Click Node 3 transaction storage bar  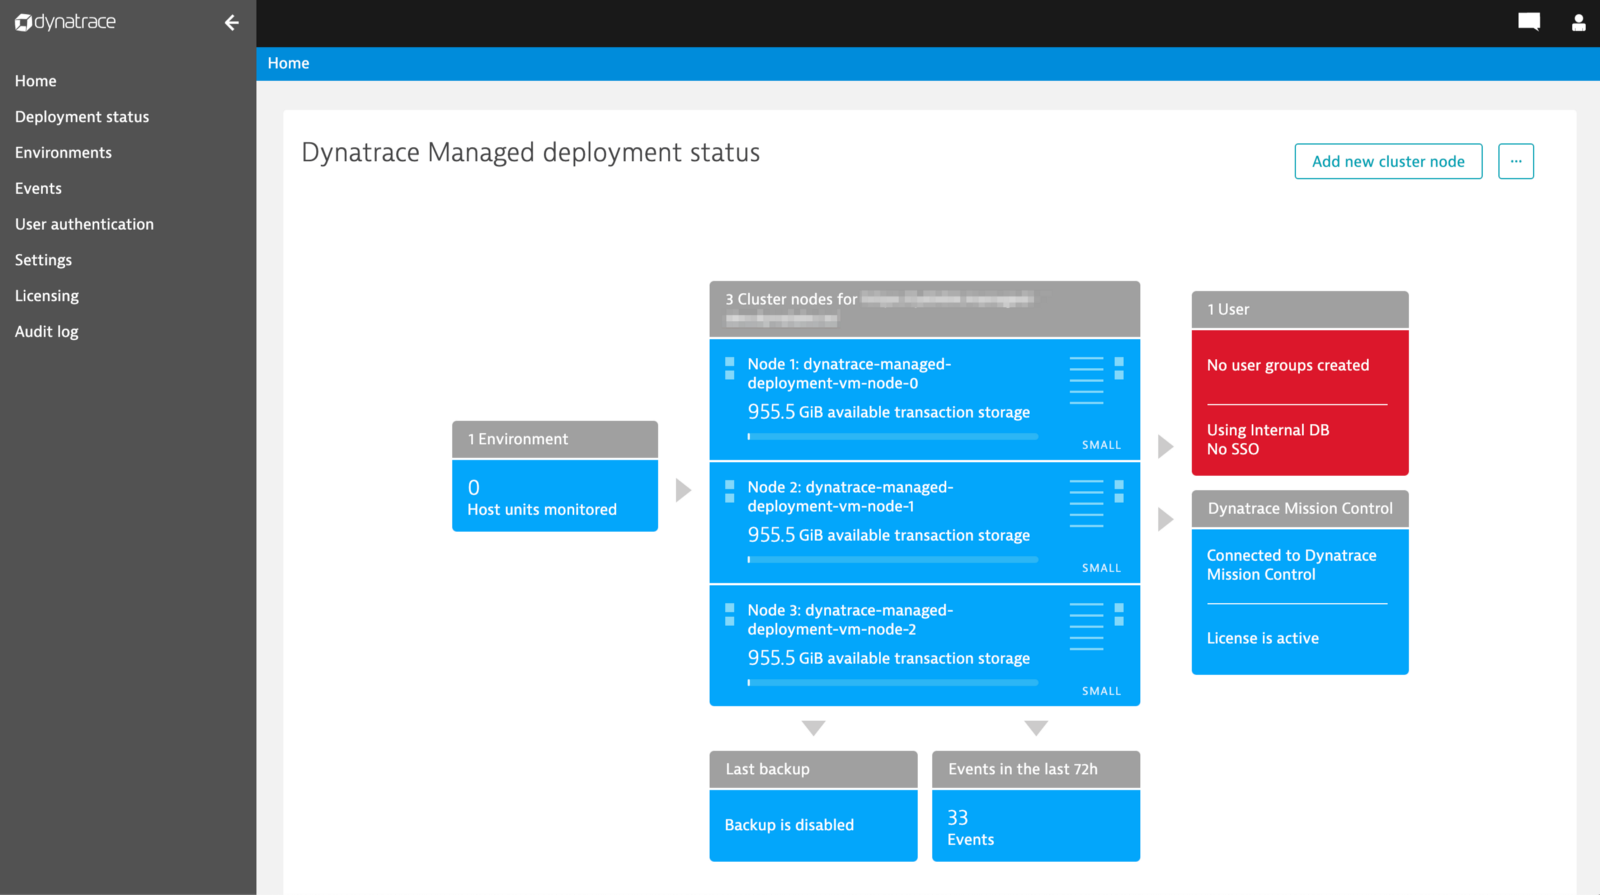click(892, 682)
